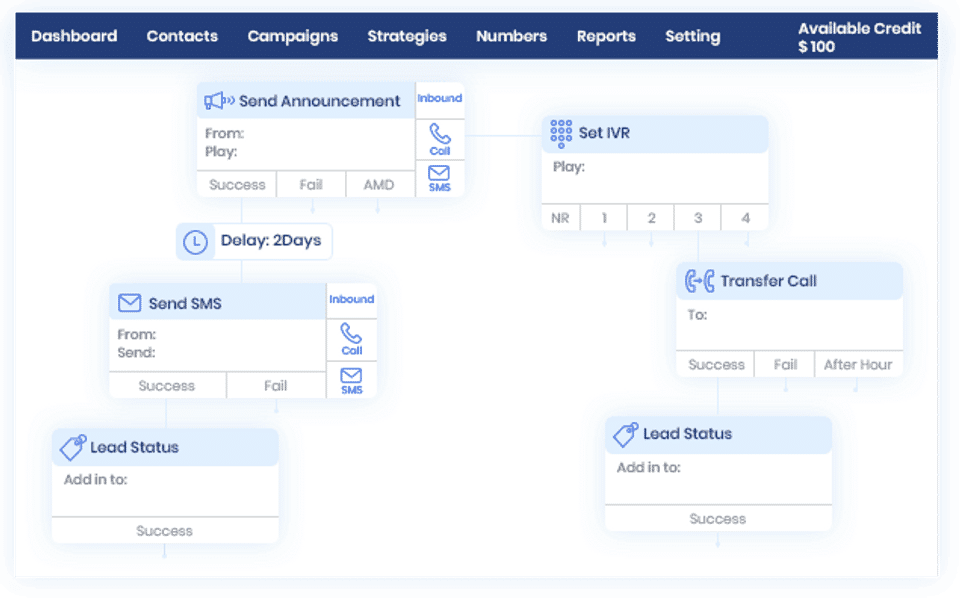Click Add in to: on right Lead Status node
This screenshot has width=960, height=612.
pyautogui.click(x=648, y=468)
